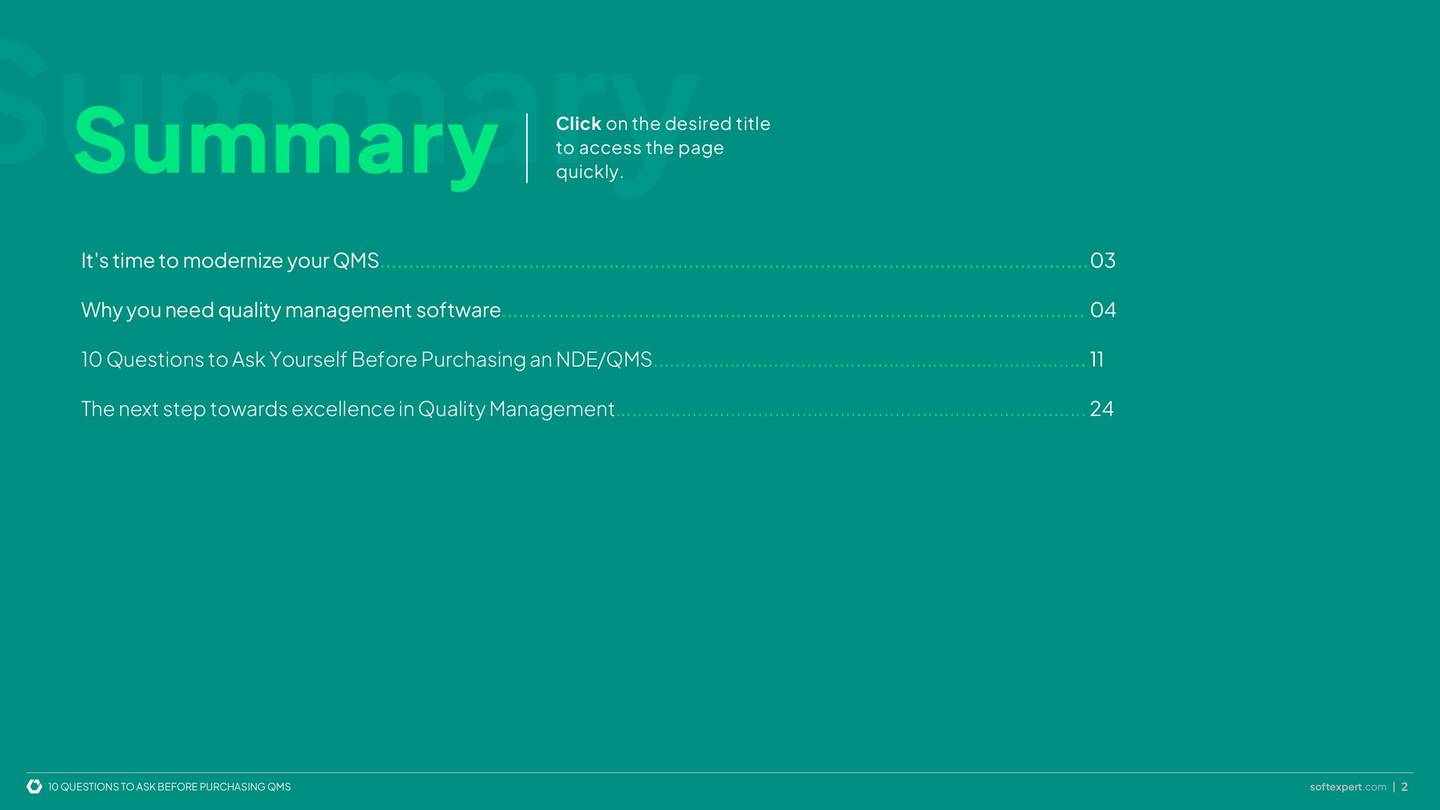The width and height of the screenshot is (1440, 810).
Task: Click dotted leader after "Purchasing an NDE/QMS"
Action: (x=869, y=364)
